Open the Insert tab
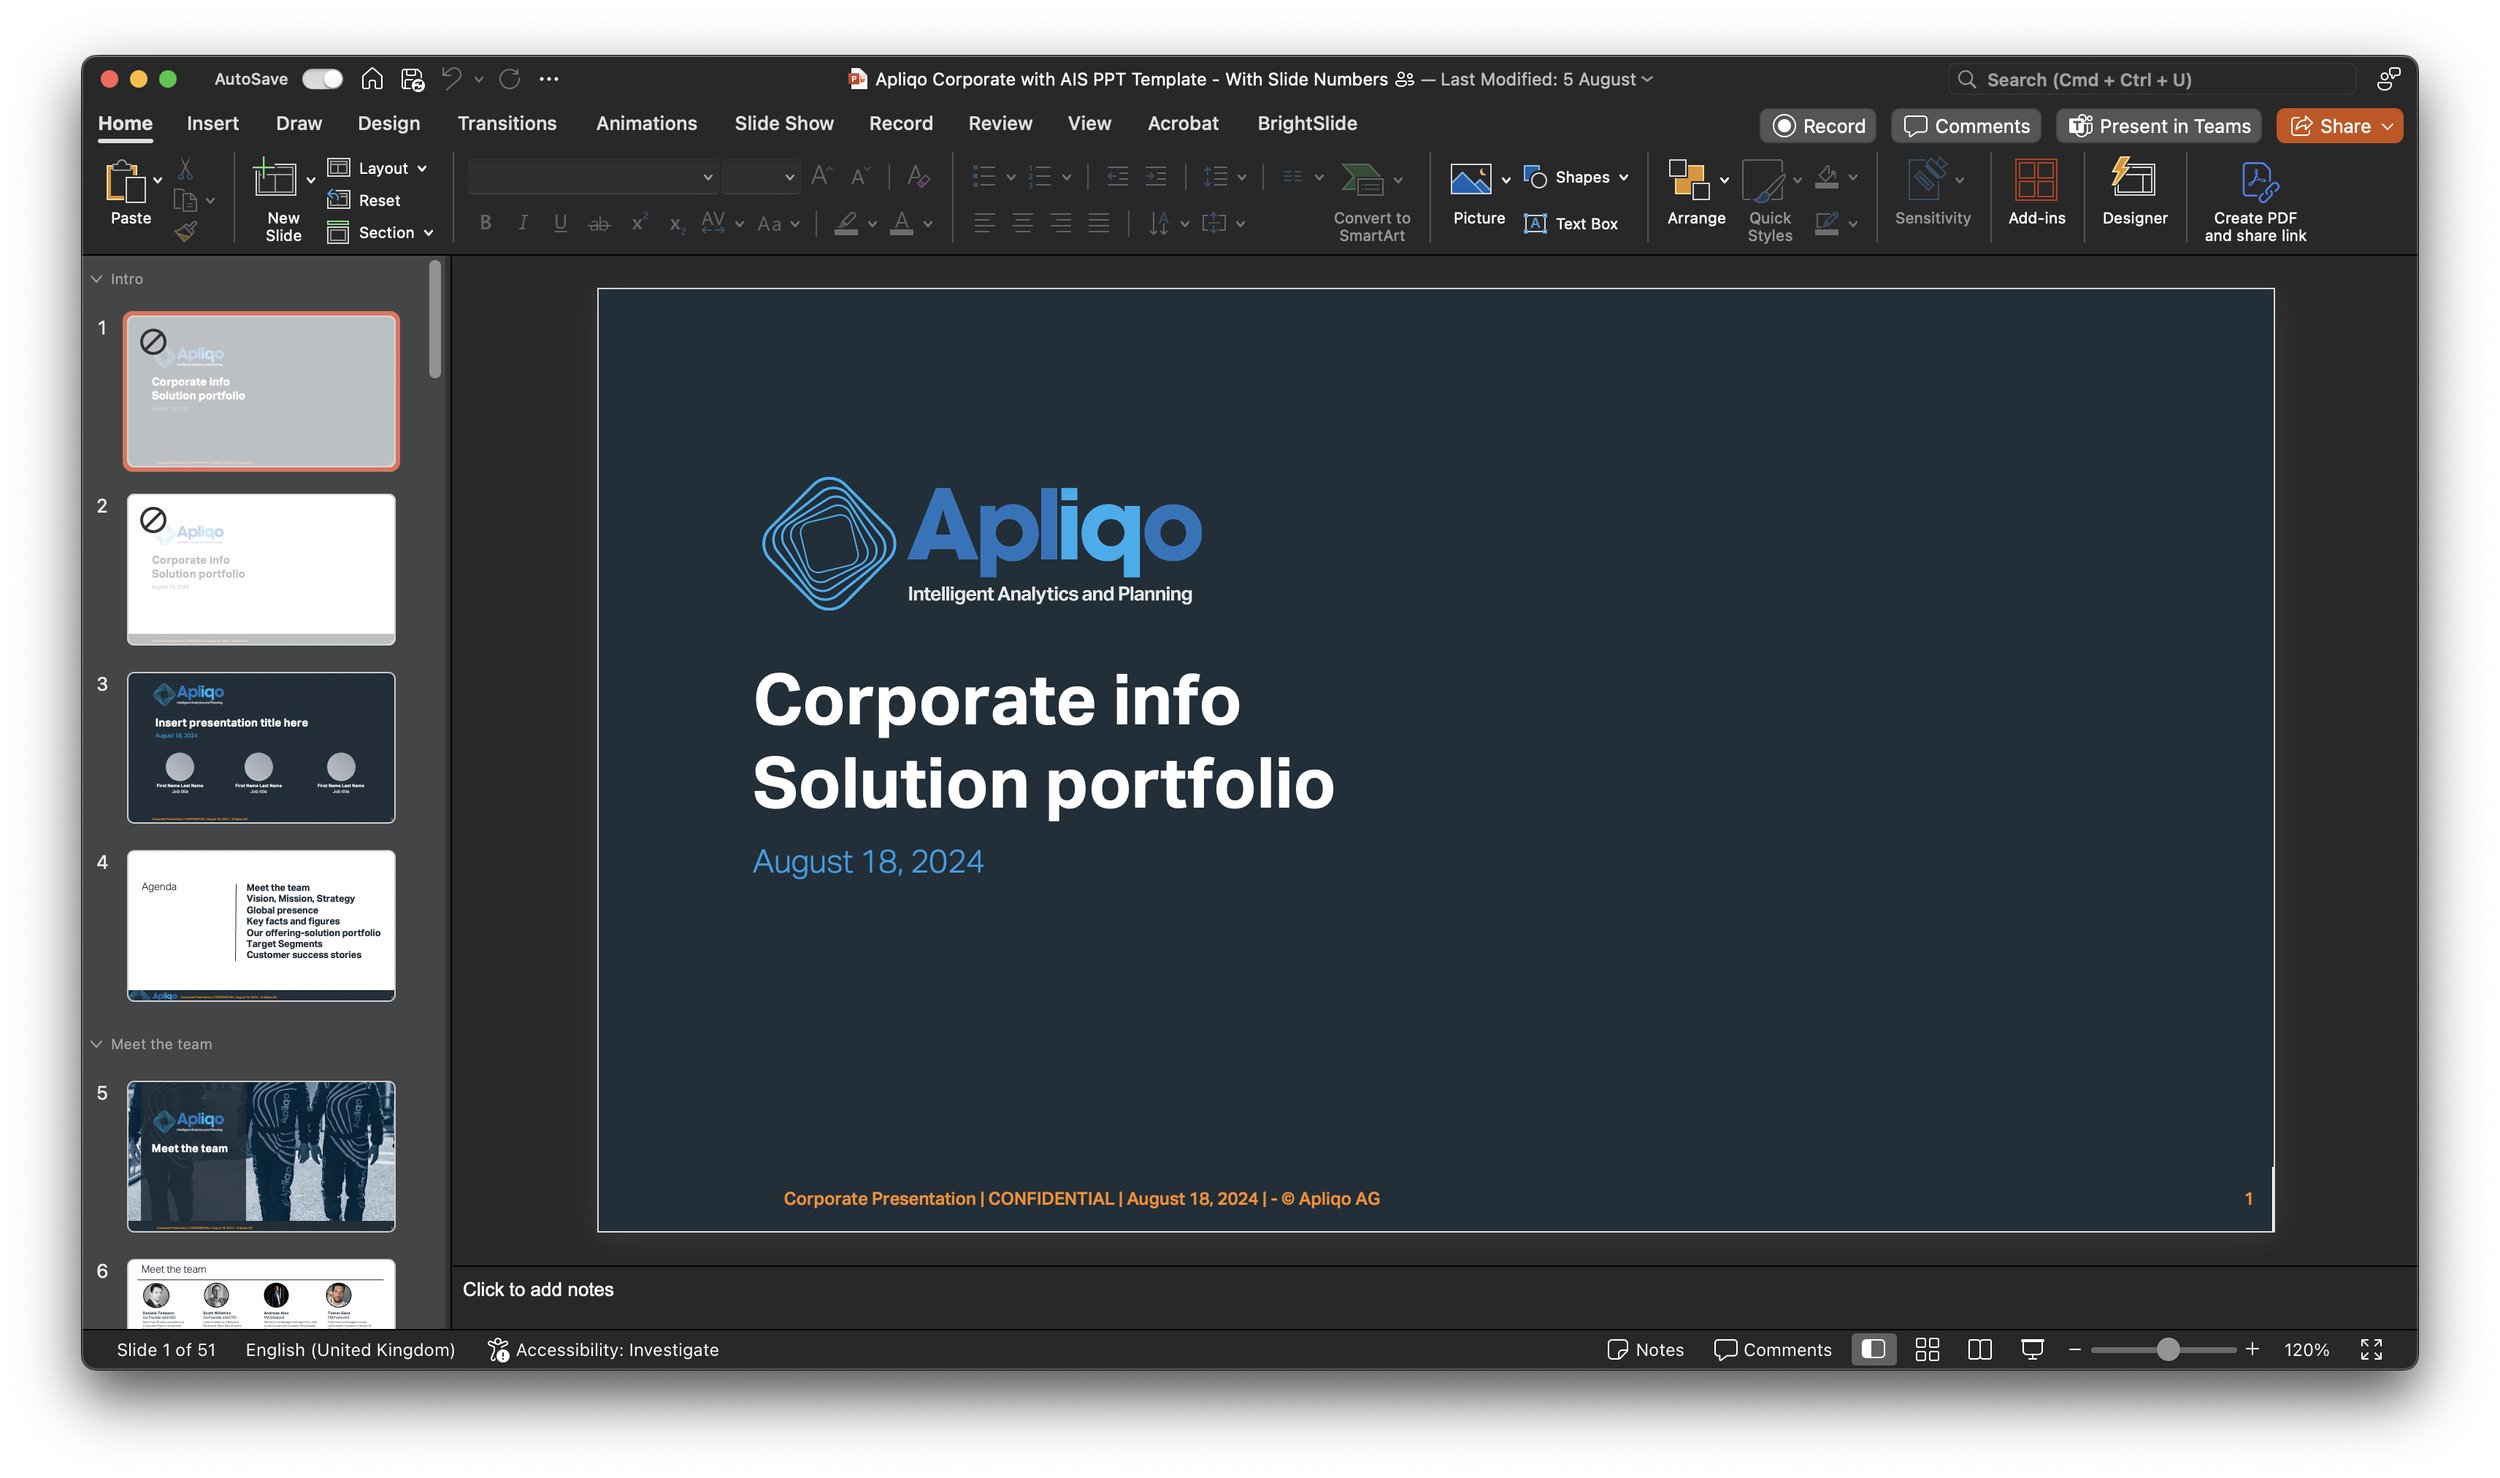Viewport: 2500px width, 1478px height. coord(212,124)
